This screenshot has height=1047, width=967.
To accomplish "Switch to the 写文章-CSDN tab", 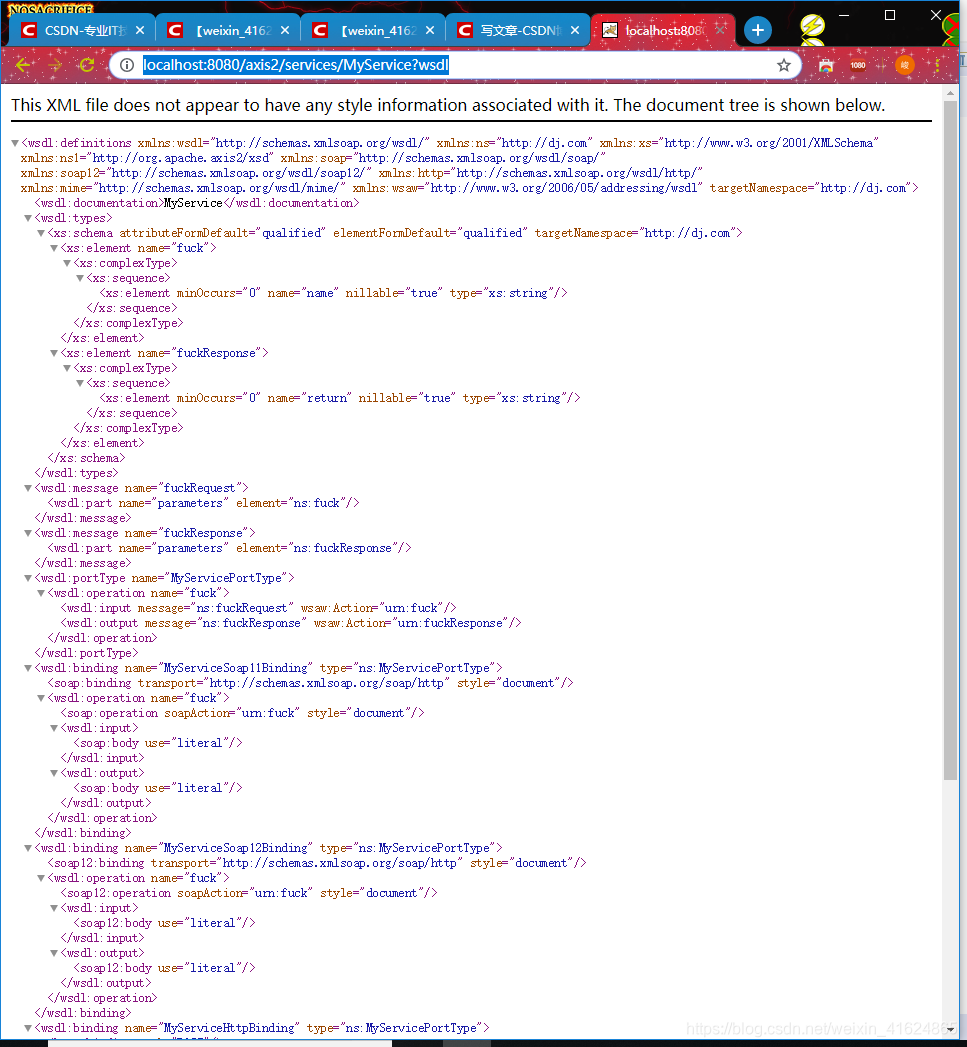I will point(518,30).
